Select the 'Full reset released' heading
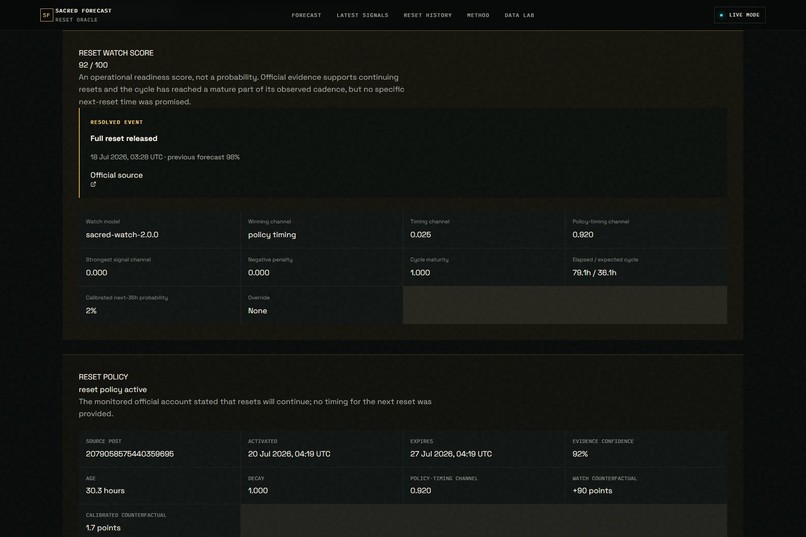806x537 pixels. [x=124, y=138]
